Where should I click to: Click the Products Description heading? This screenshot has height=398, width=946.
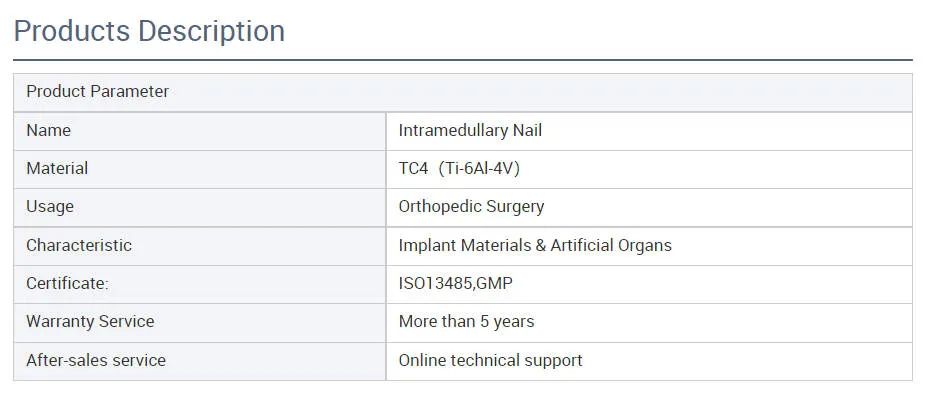[149, 31]
